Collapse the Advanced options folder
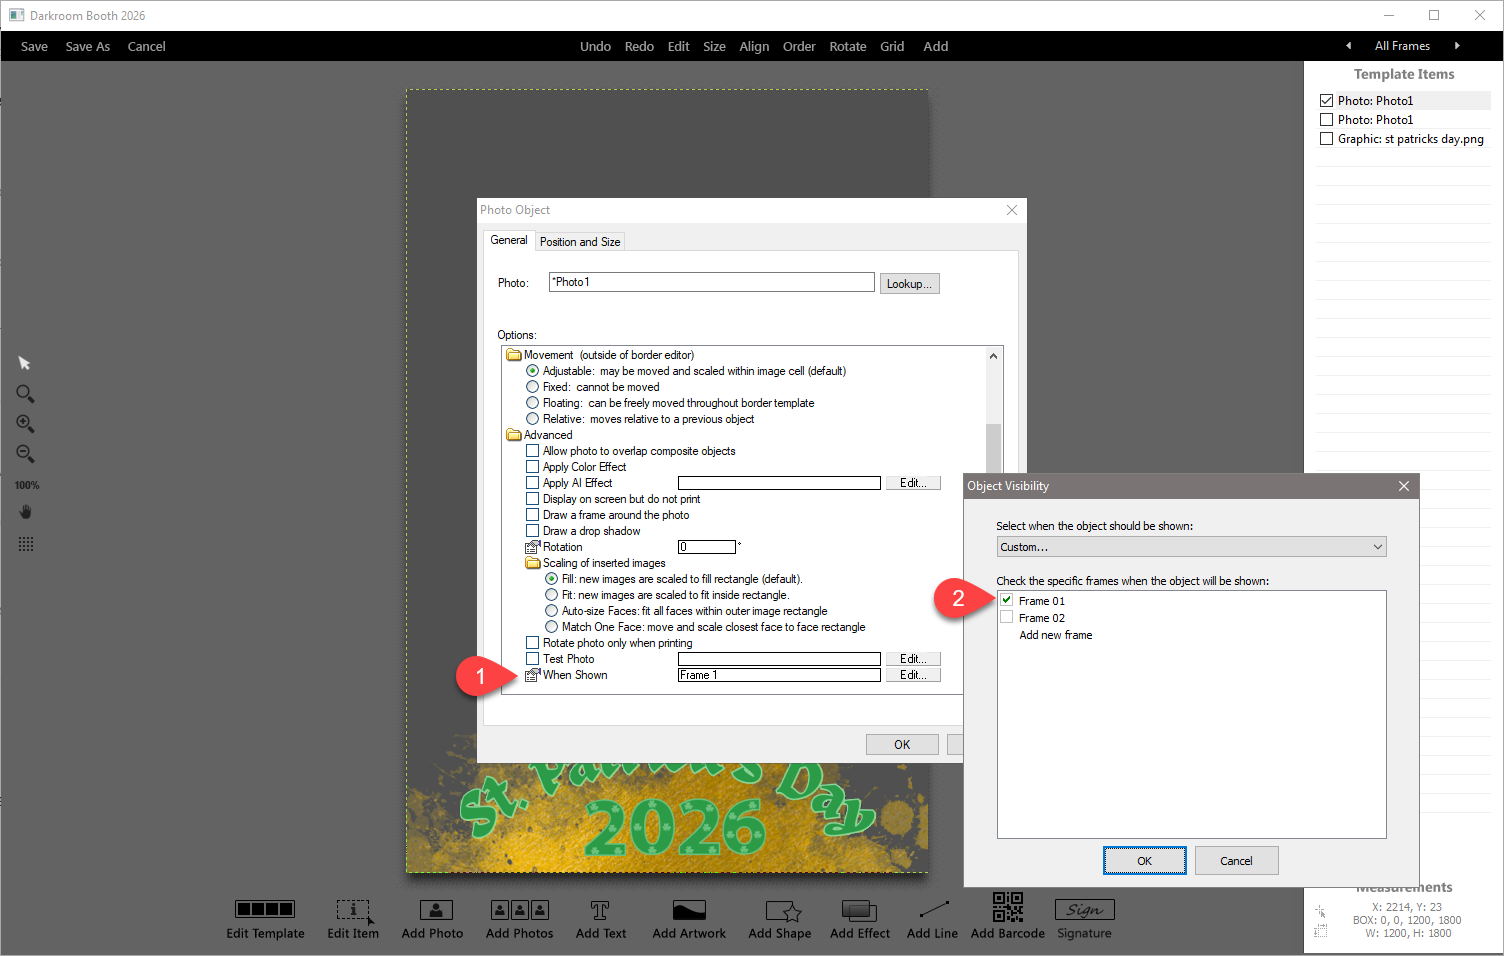The width and height of the screenshot is (1504, 956). point(514,435)
